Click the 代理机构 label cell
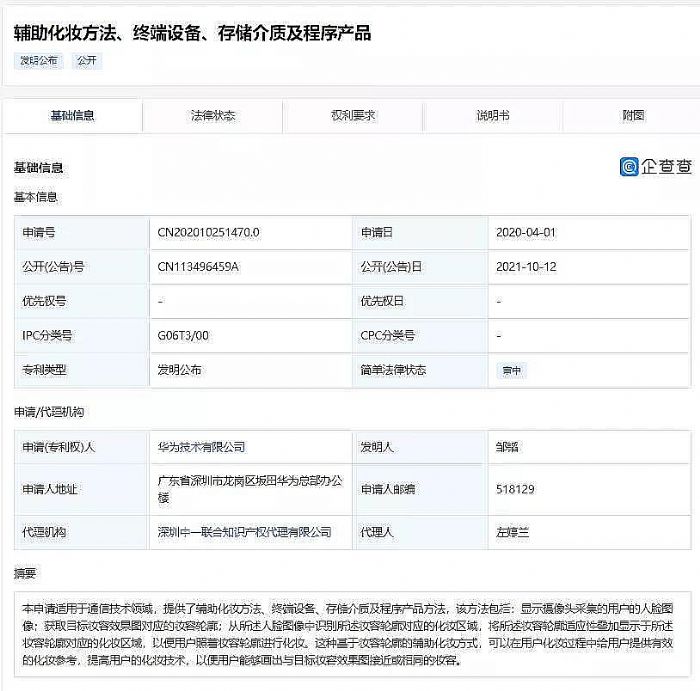 tap(82, 532)
